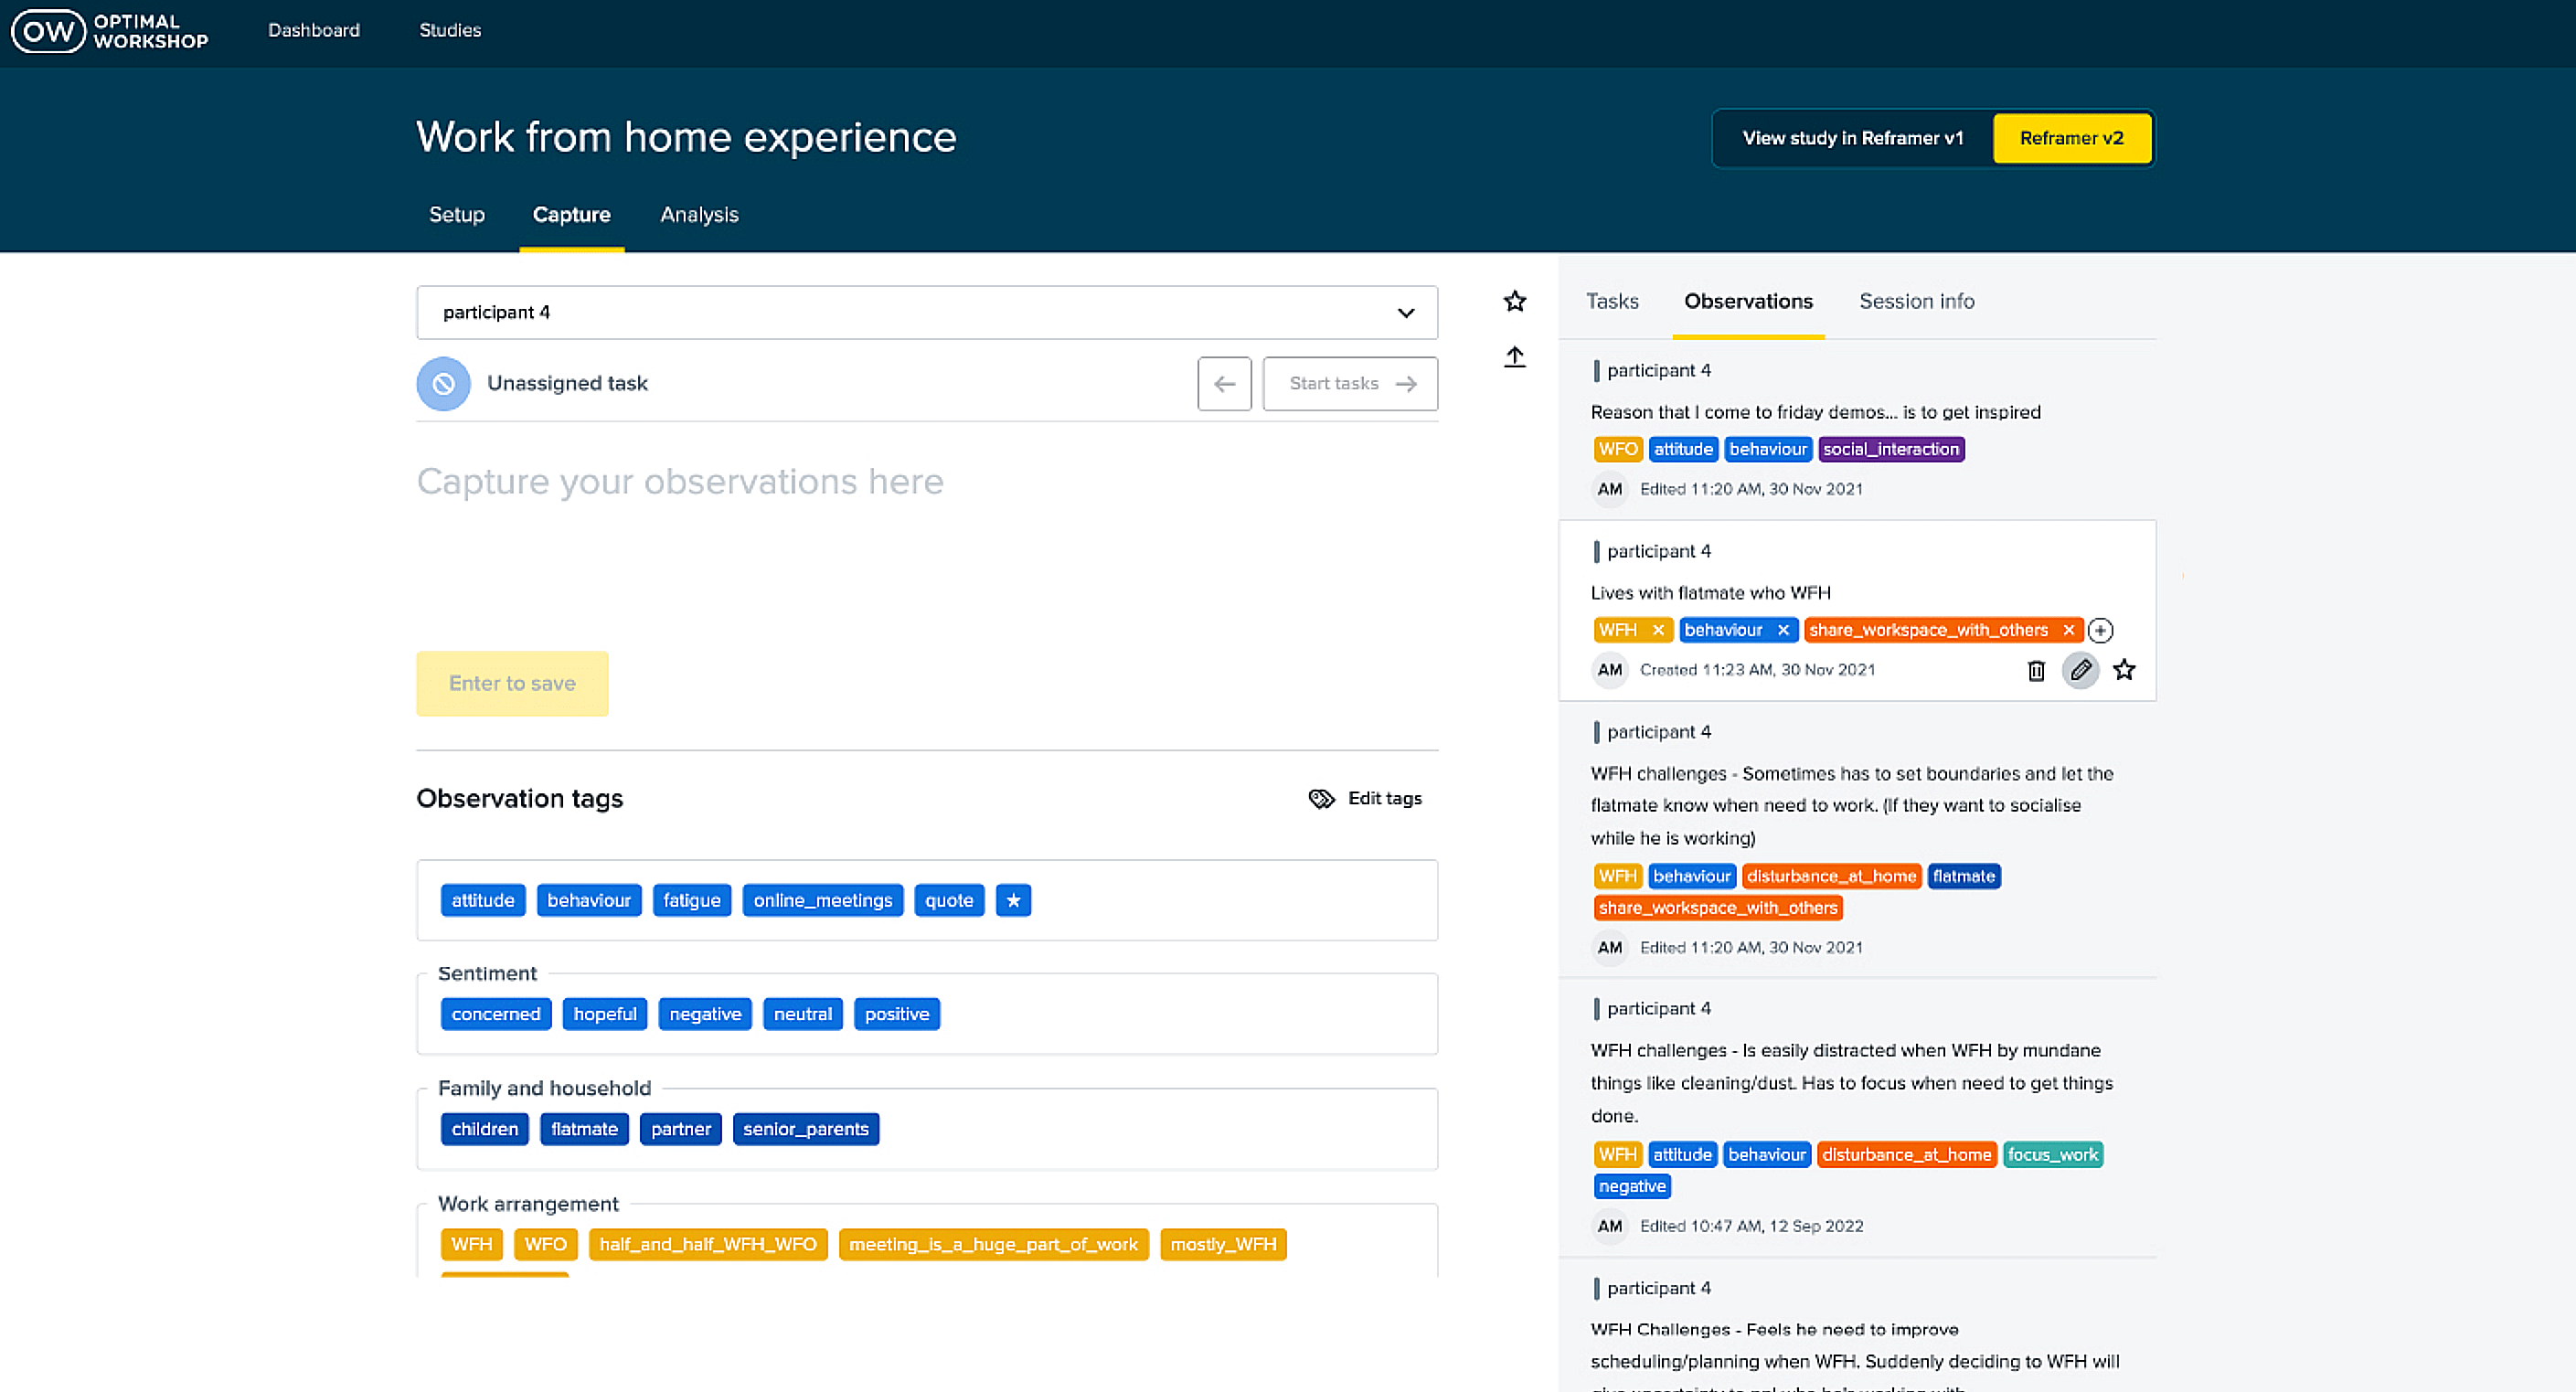Remove the behaviour tag from selected observation
This screenshot has width=2576, height=1392.
(x=1783, y=630)
